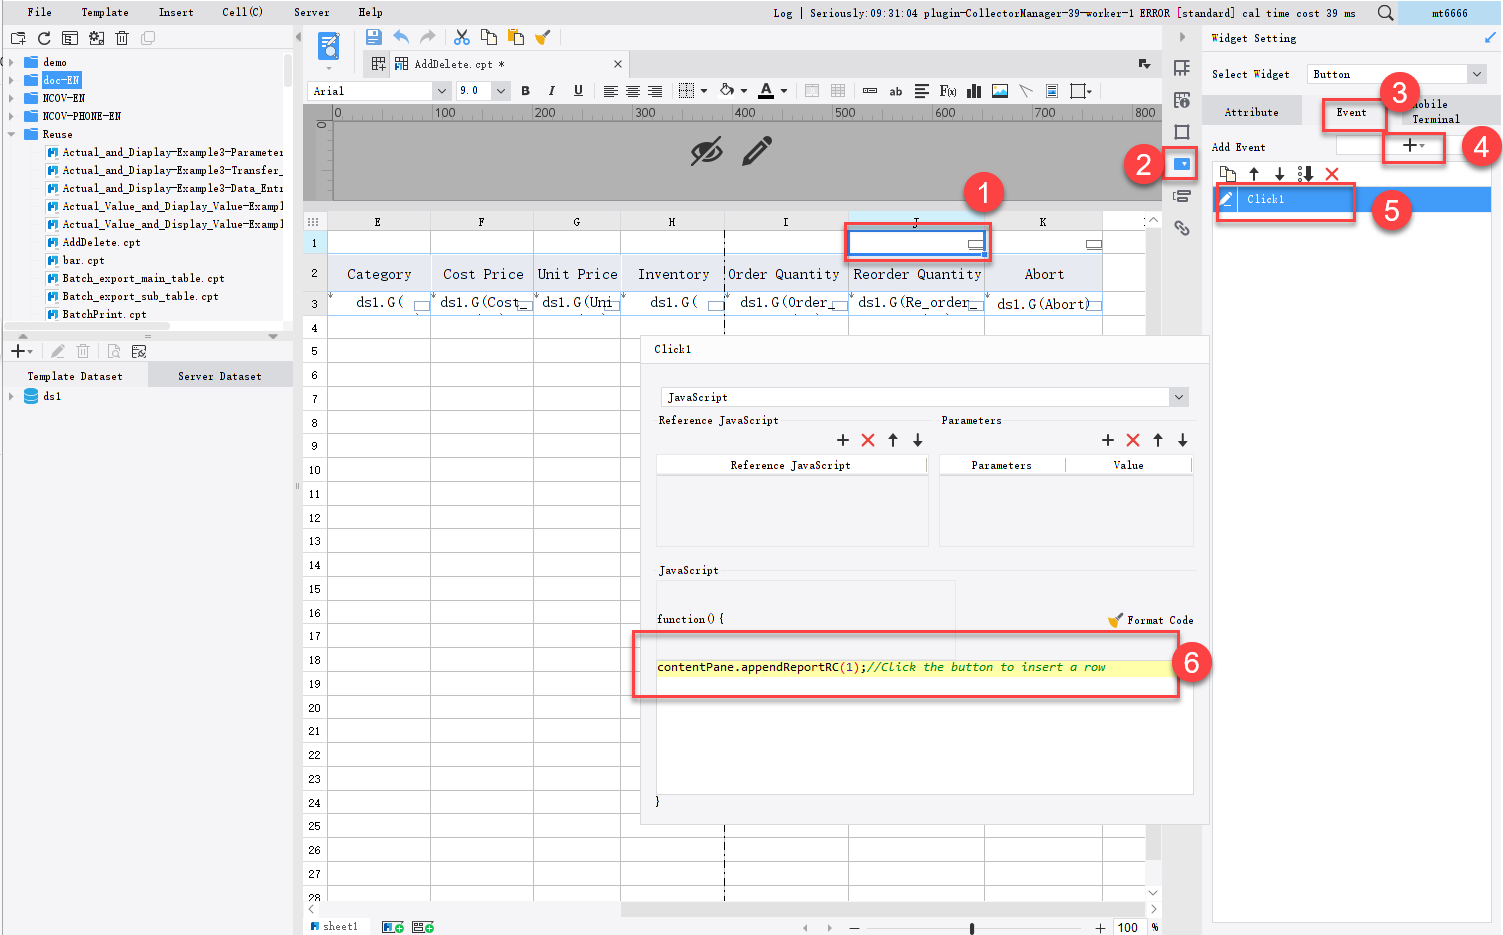Click the Format Painter icon
The height and width of the screenshot is (935, 1503).
coord(542,37)
